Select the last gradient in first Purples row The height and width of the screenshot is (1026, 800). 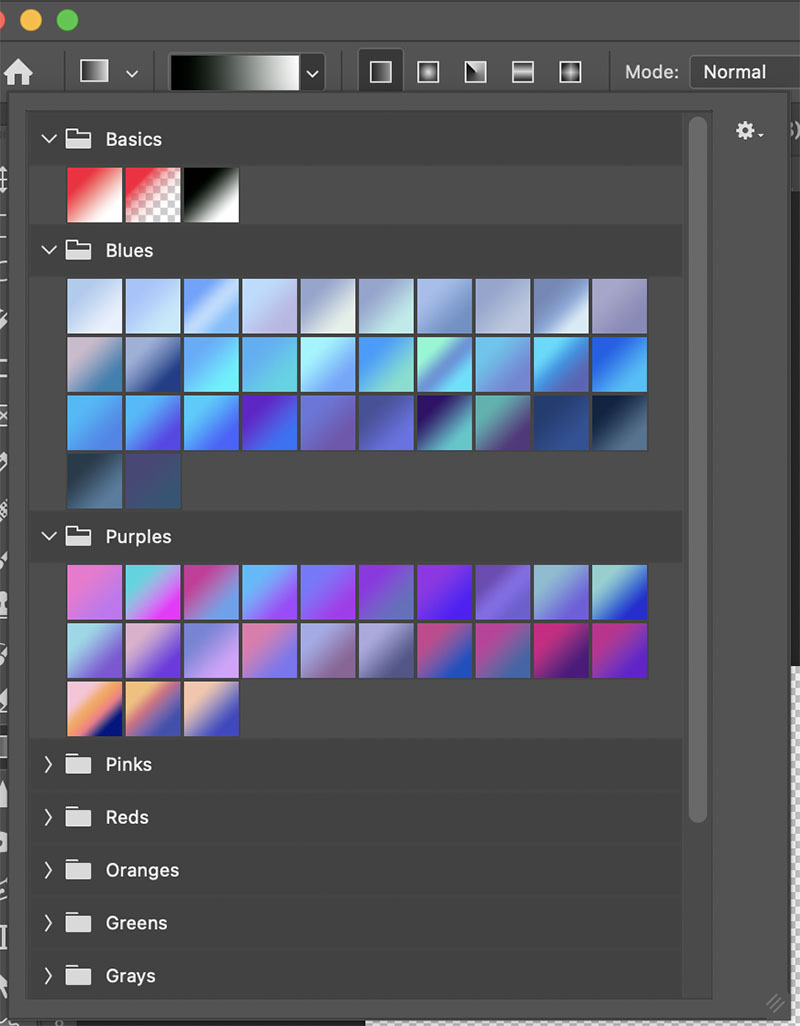click(x=619, y=592)
